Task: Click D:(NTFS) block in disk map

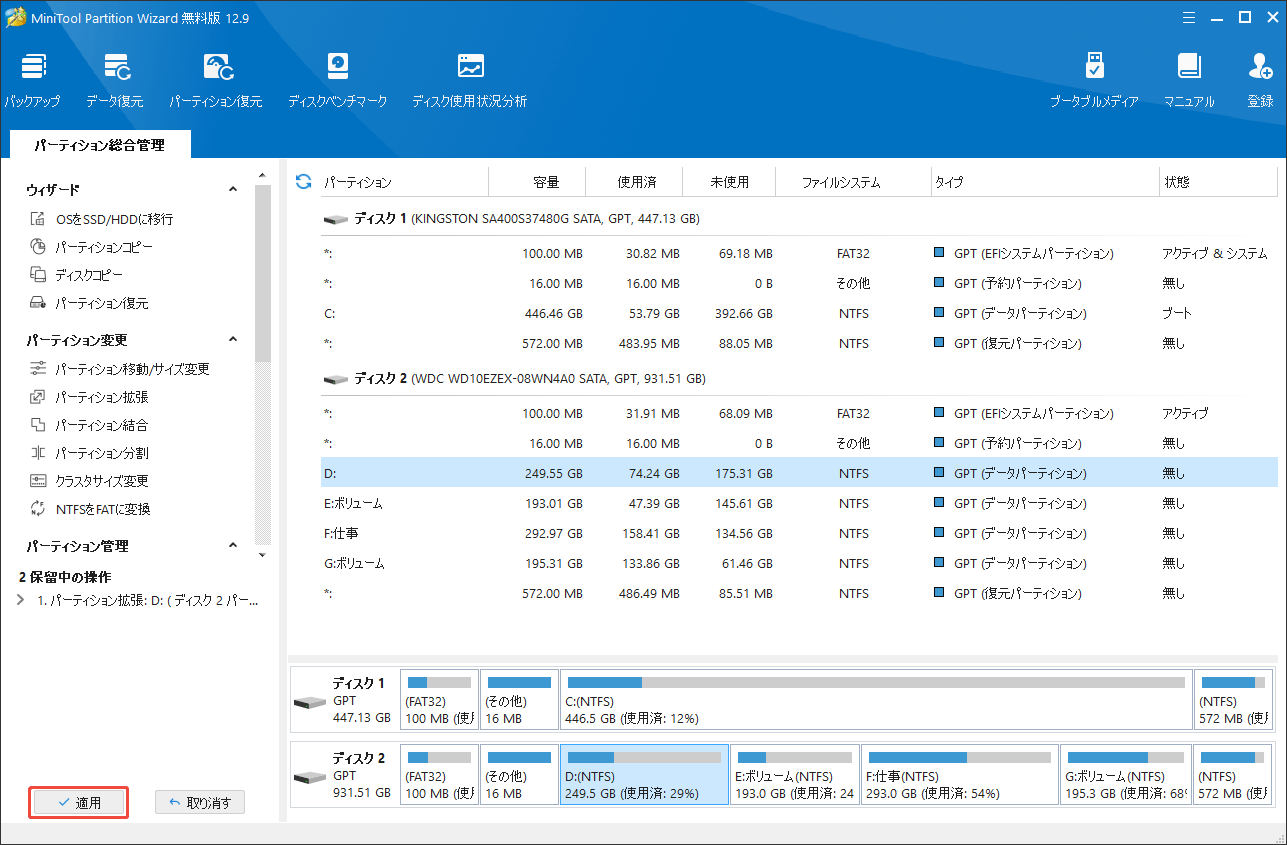Action: coord(644,775)
